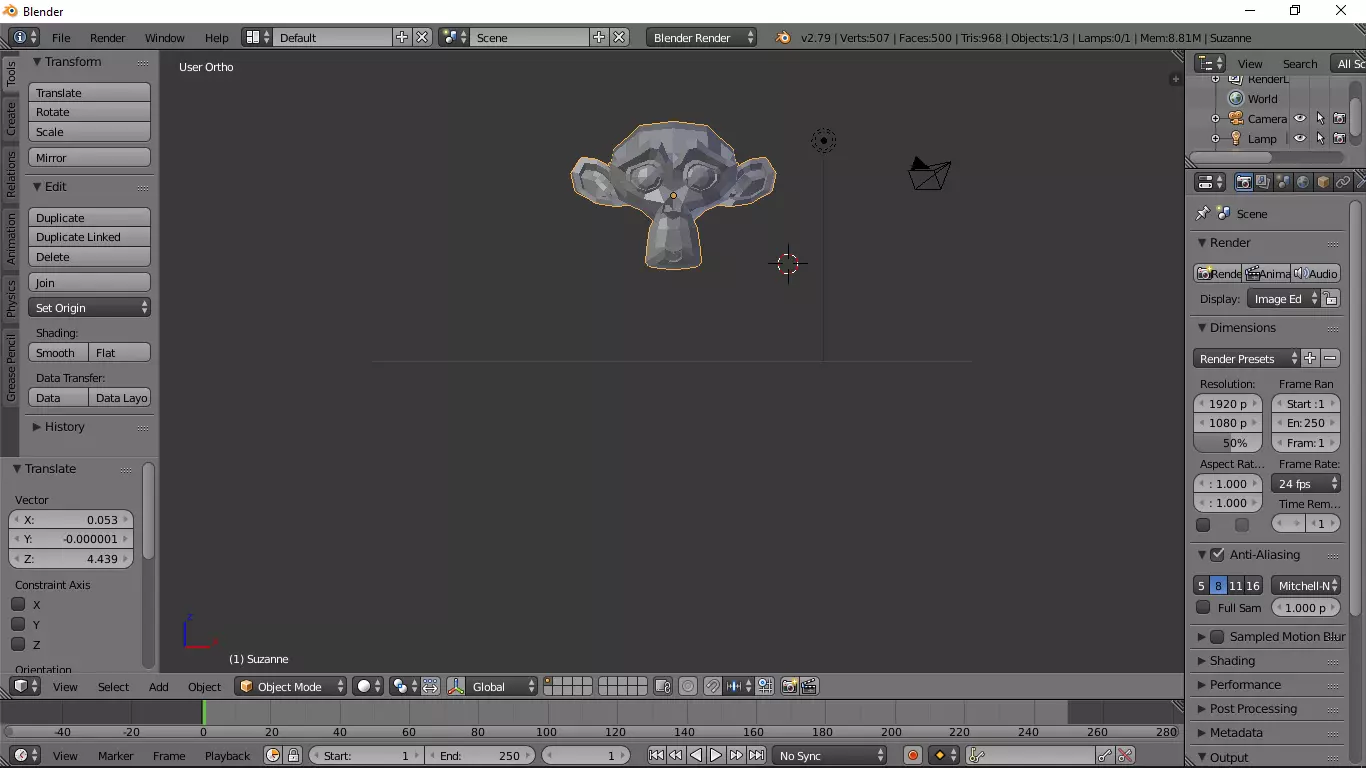This screenshot has height=768, width=1366.
Task: Click the Lamp bulb icon in outliner
Action: [1236, 138]
